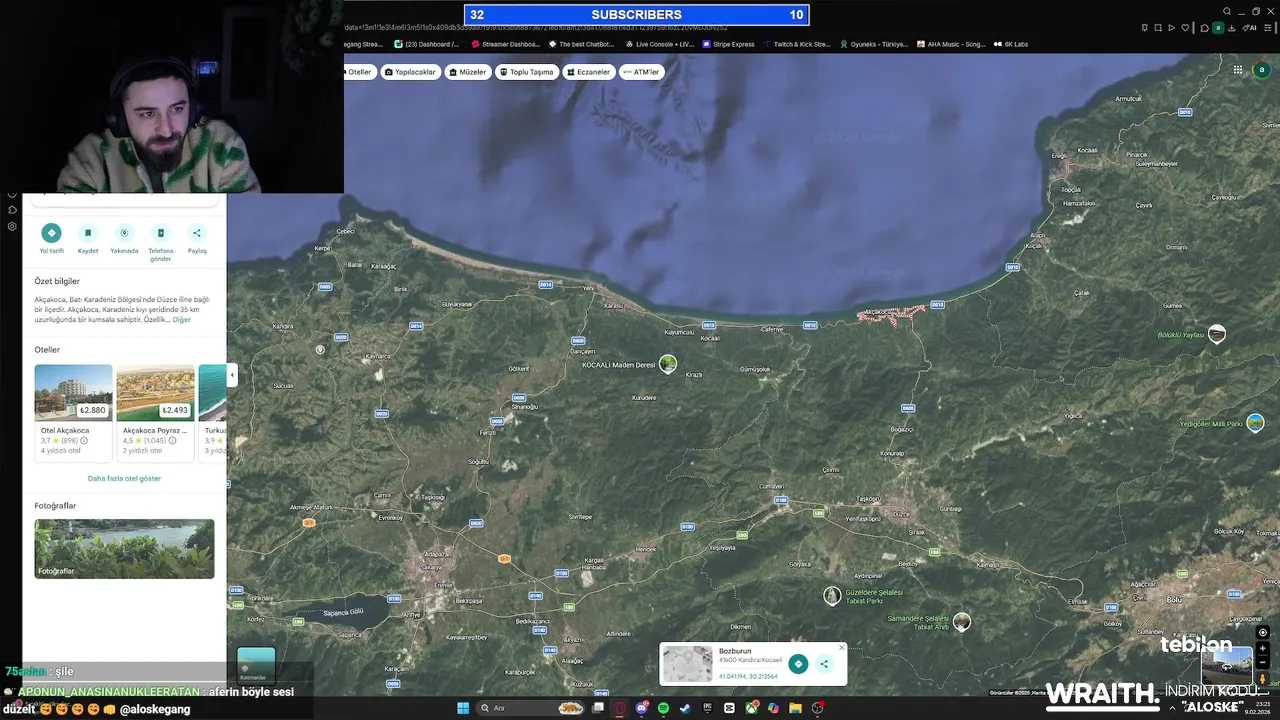Share Bozburun location from card
The image size is (1280, 720).
tap(824, 664)
